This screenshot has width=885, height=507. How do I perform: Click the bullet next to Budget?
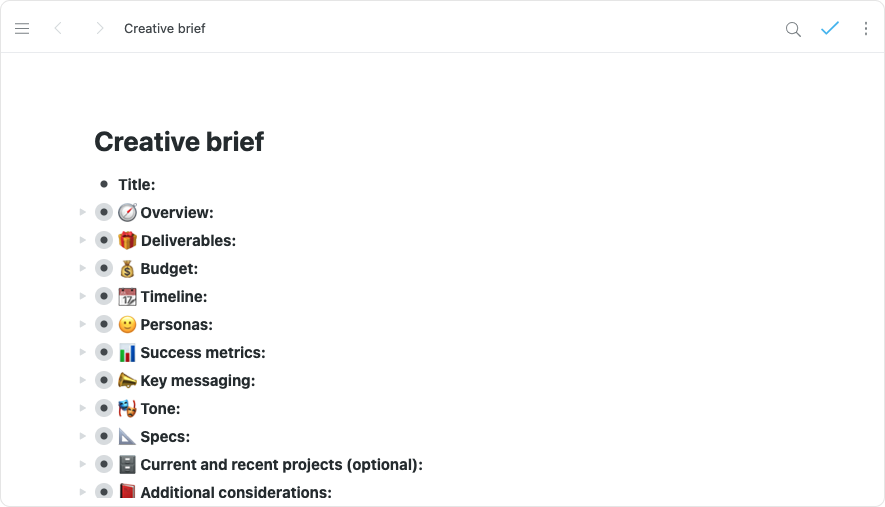pyautogui.click(x=104, y=269)
